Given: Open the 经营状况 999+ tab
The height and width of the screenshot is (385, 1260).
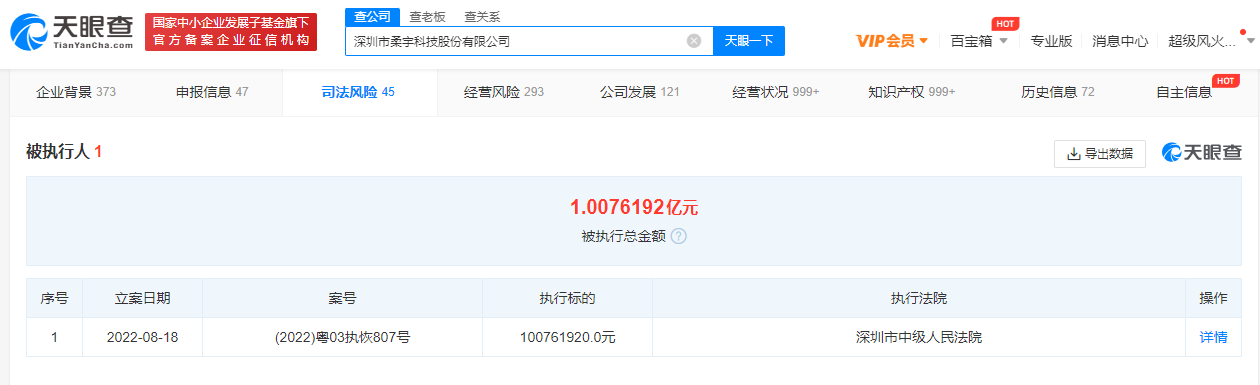Looking at the screenshot, I should [x=776, y=92].
